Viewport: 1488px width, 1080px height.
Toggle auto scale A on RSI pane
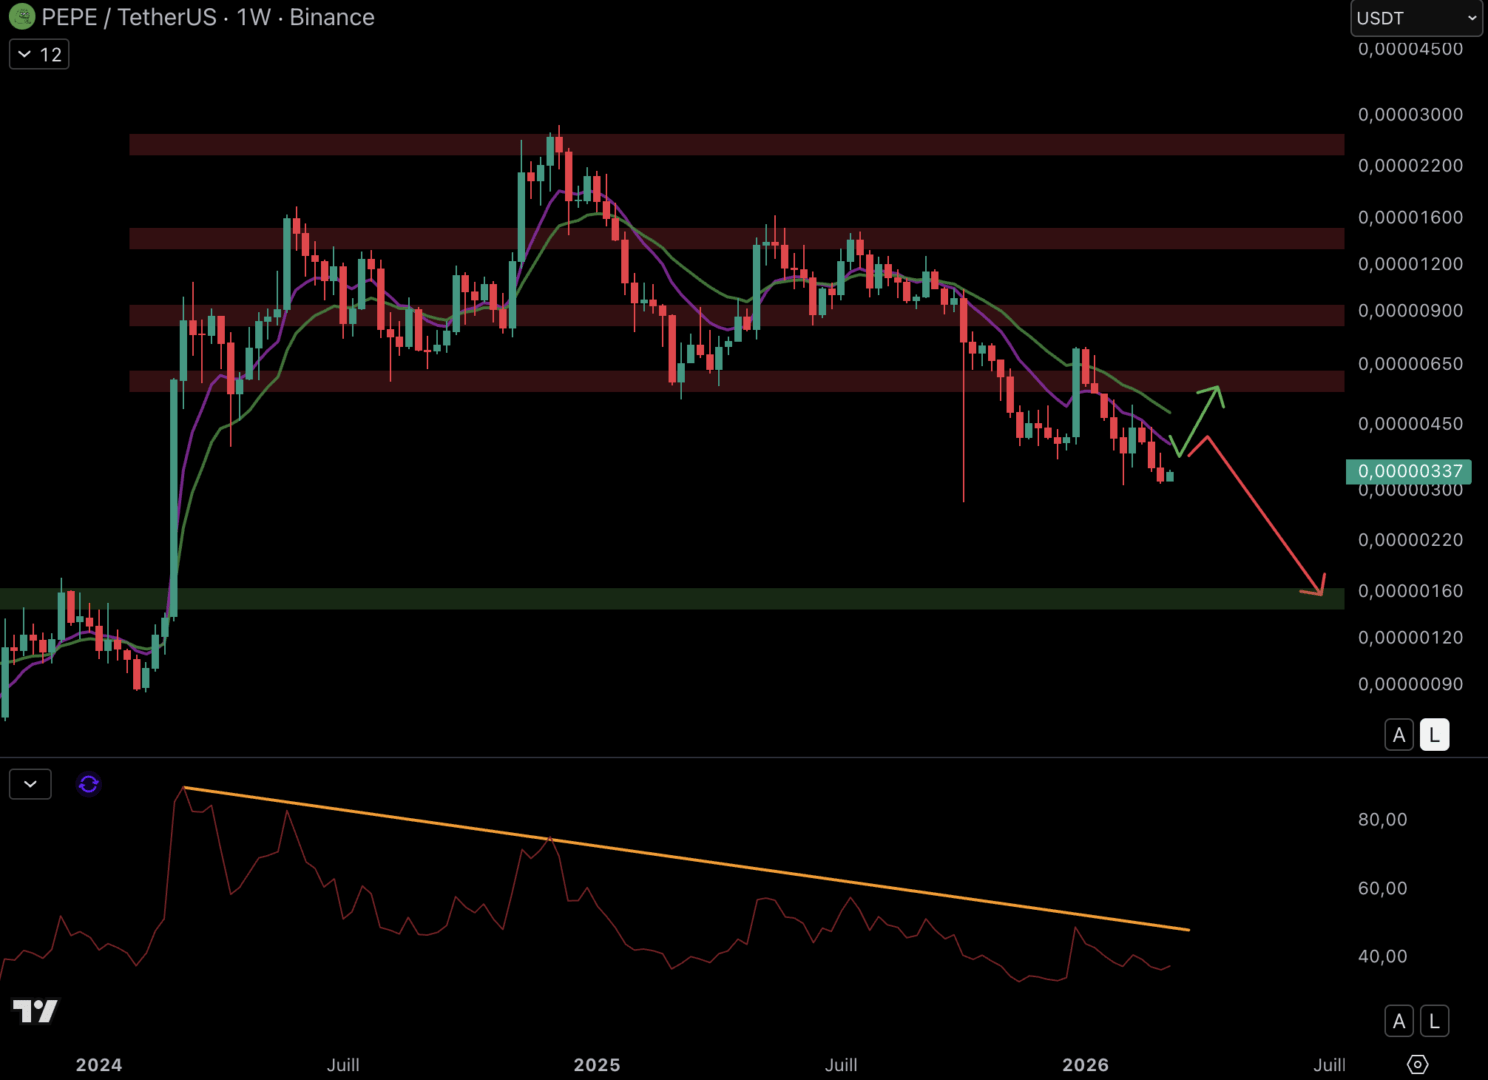(x=1399, y=1021)
